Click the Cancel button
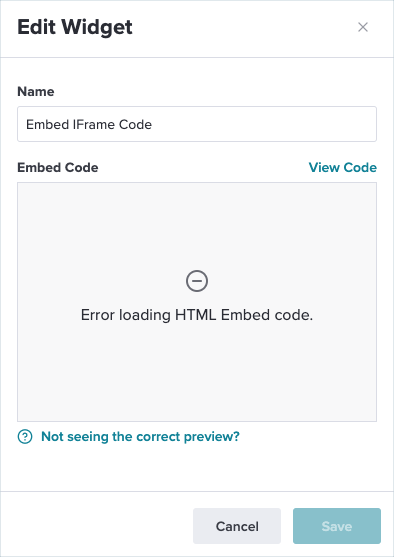The height and width of the screenshot is (557, 394). coord(237,526)
